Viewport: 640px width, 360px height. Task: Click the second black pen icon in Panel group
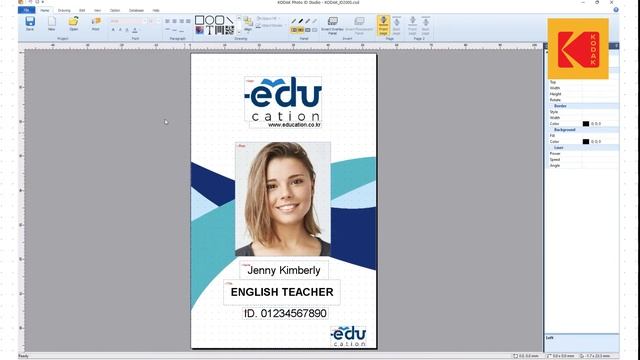[300, 21]
